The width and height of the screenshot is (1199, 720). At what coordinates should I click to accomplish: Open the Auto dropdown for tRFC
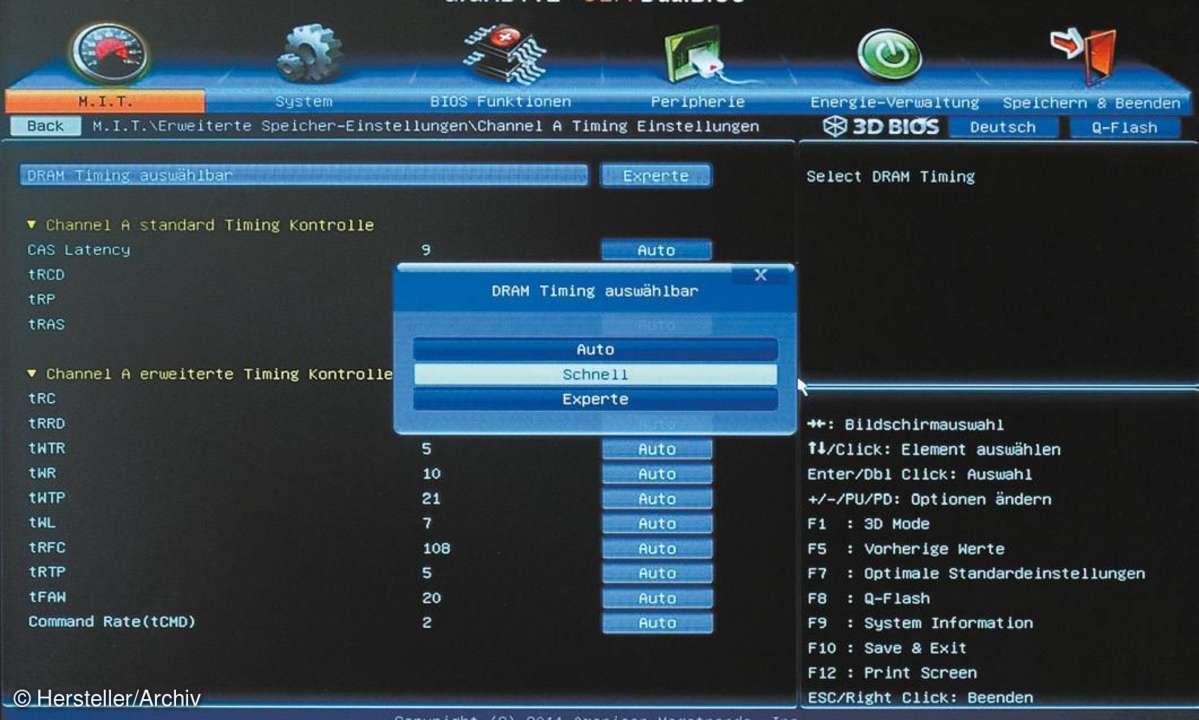click(x=657, y=549)
